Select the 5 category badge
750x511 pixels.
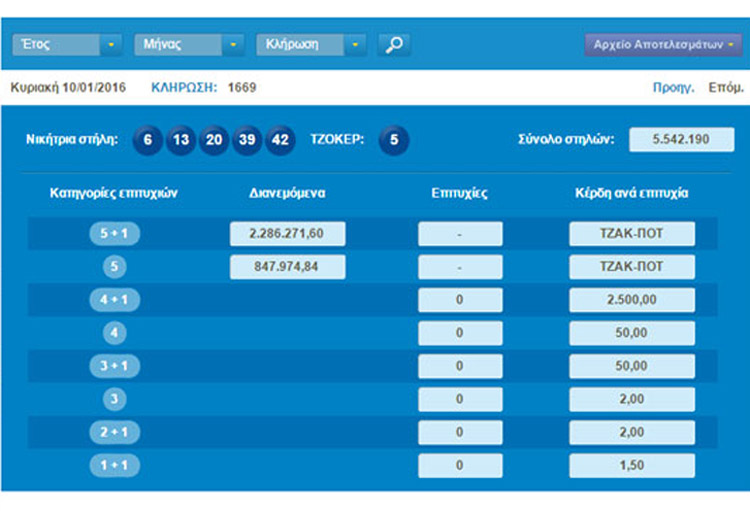pyautogui.click(x=114, y=267)
